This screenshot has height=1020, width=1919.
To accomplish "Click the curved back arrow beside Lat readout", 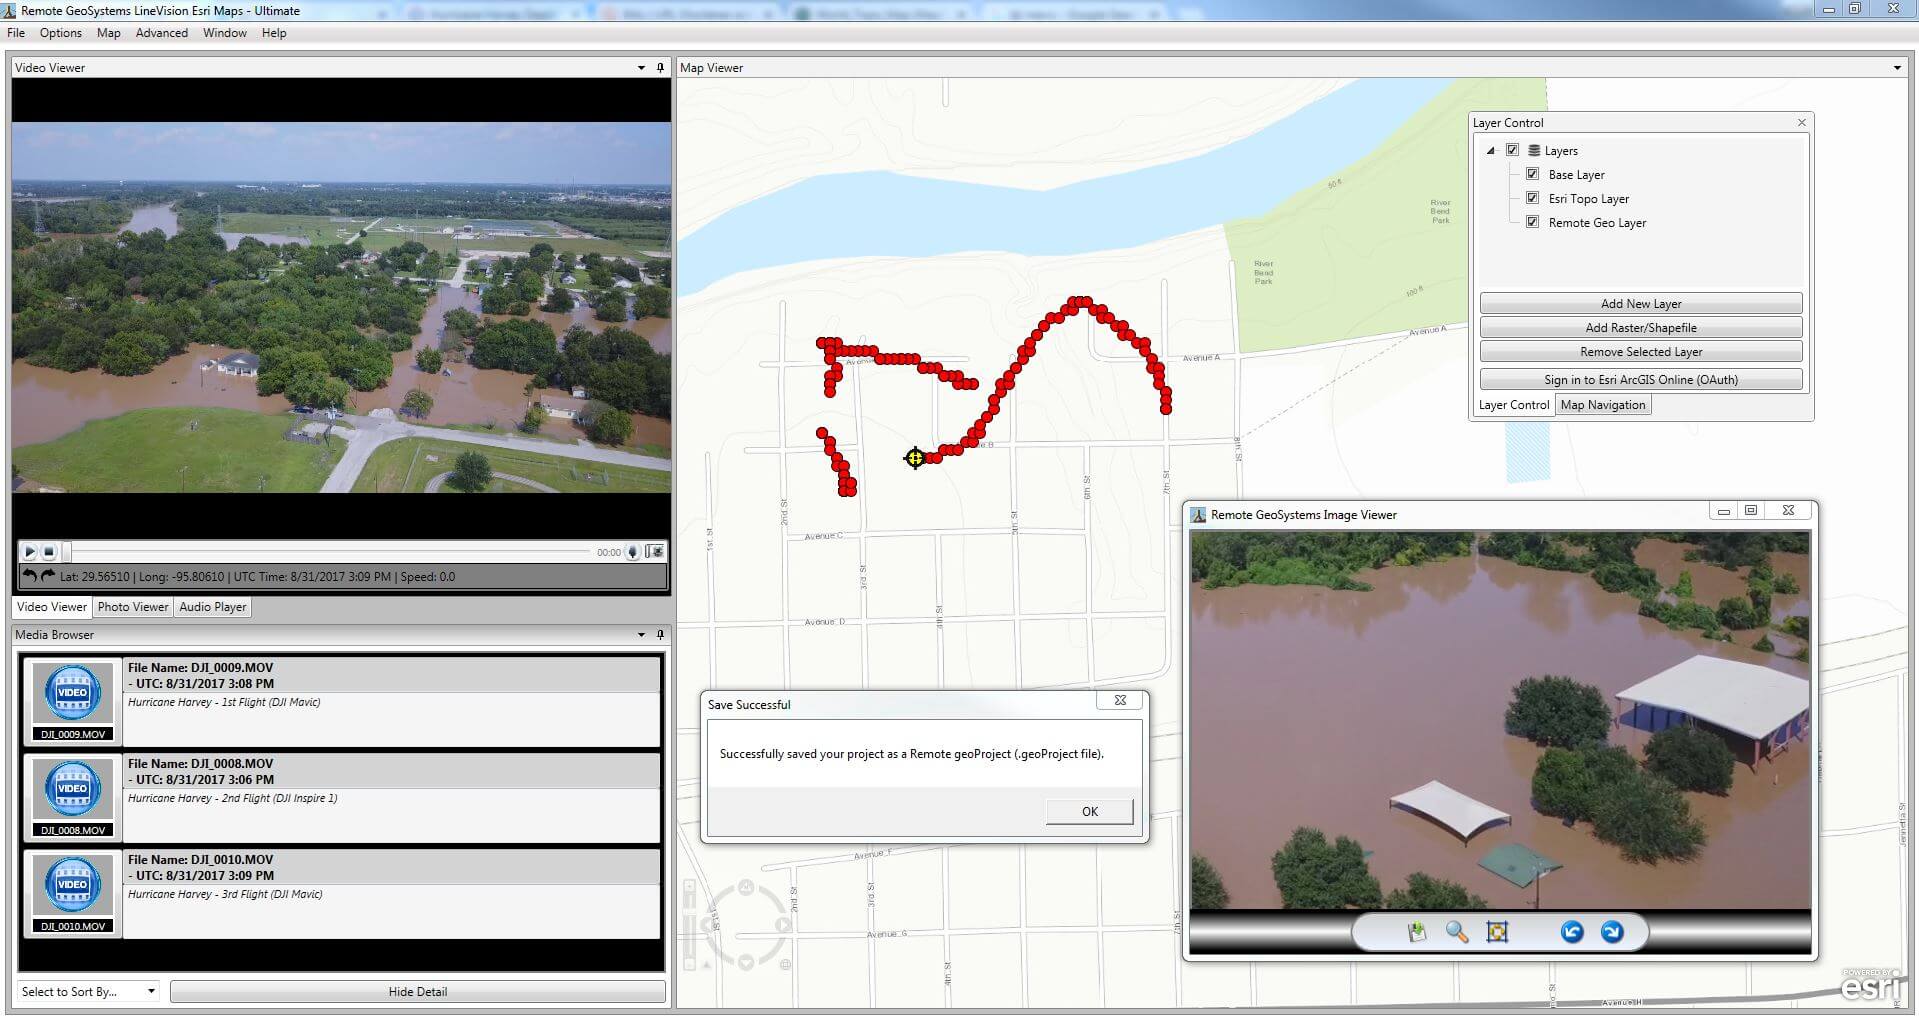I will coord(30,576).
